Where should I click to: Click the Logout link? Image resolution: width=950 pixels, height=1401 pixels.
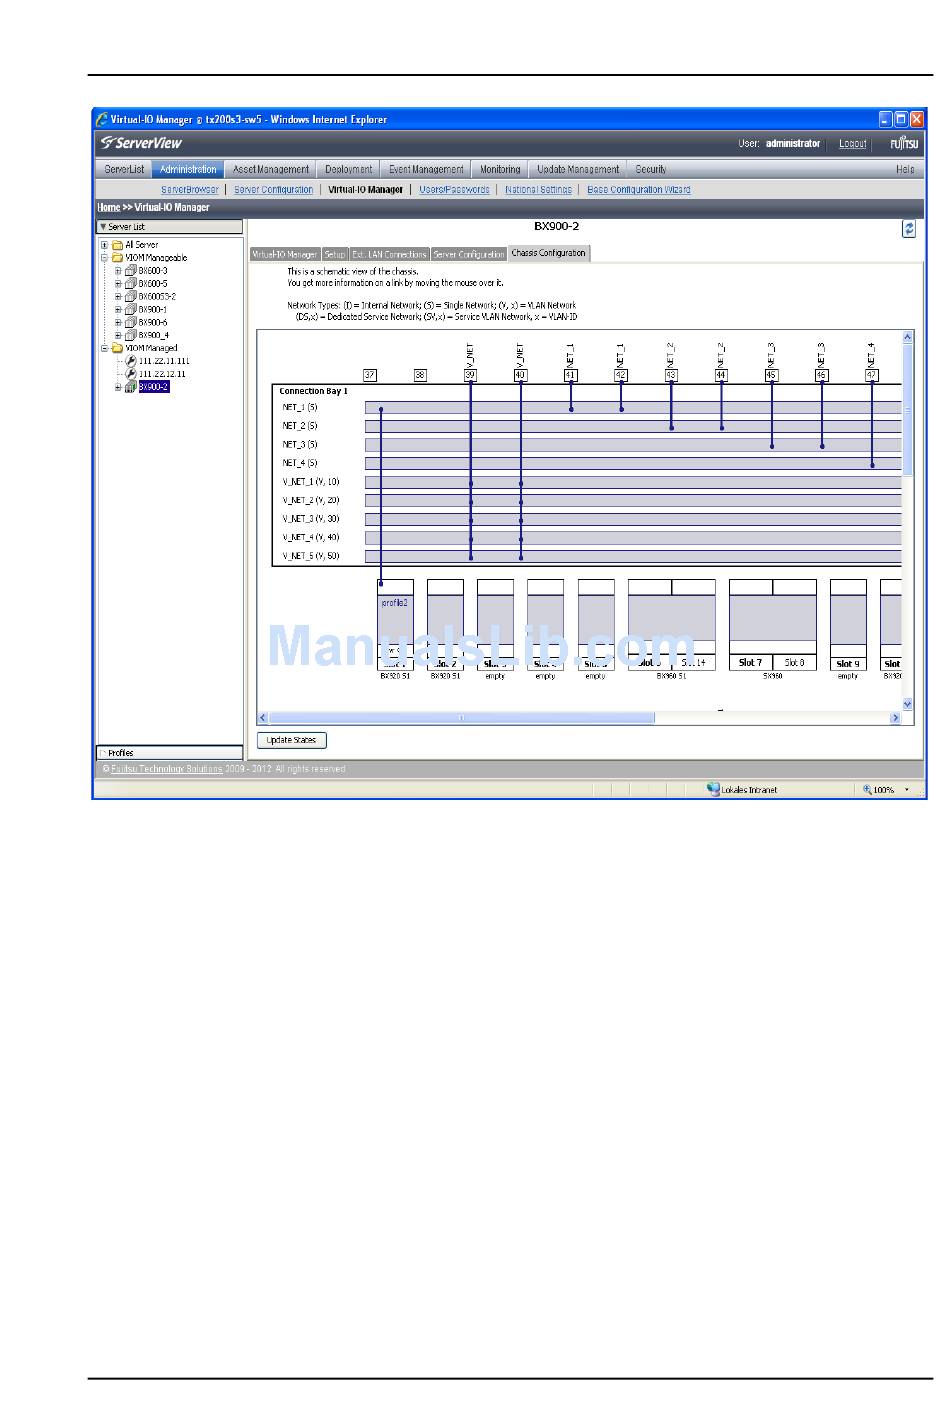(853, 143)
